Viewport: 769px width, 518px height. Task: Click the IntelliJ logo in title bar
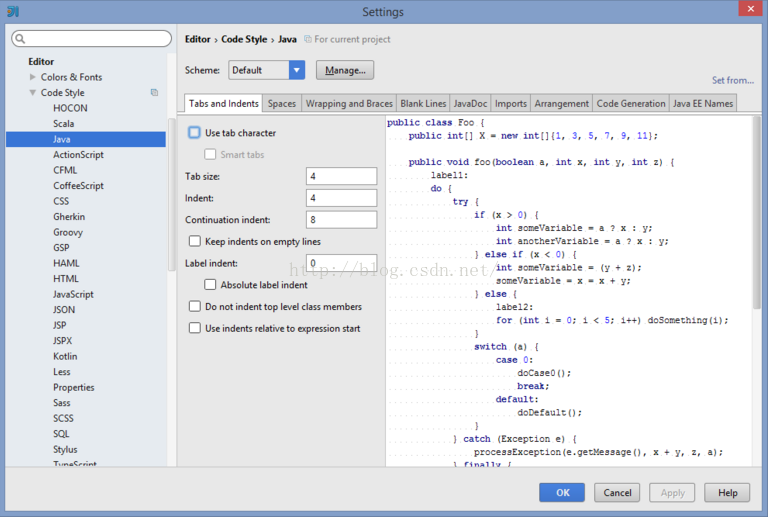click(x=13, y=11)
